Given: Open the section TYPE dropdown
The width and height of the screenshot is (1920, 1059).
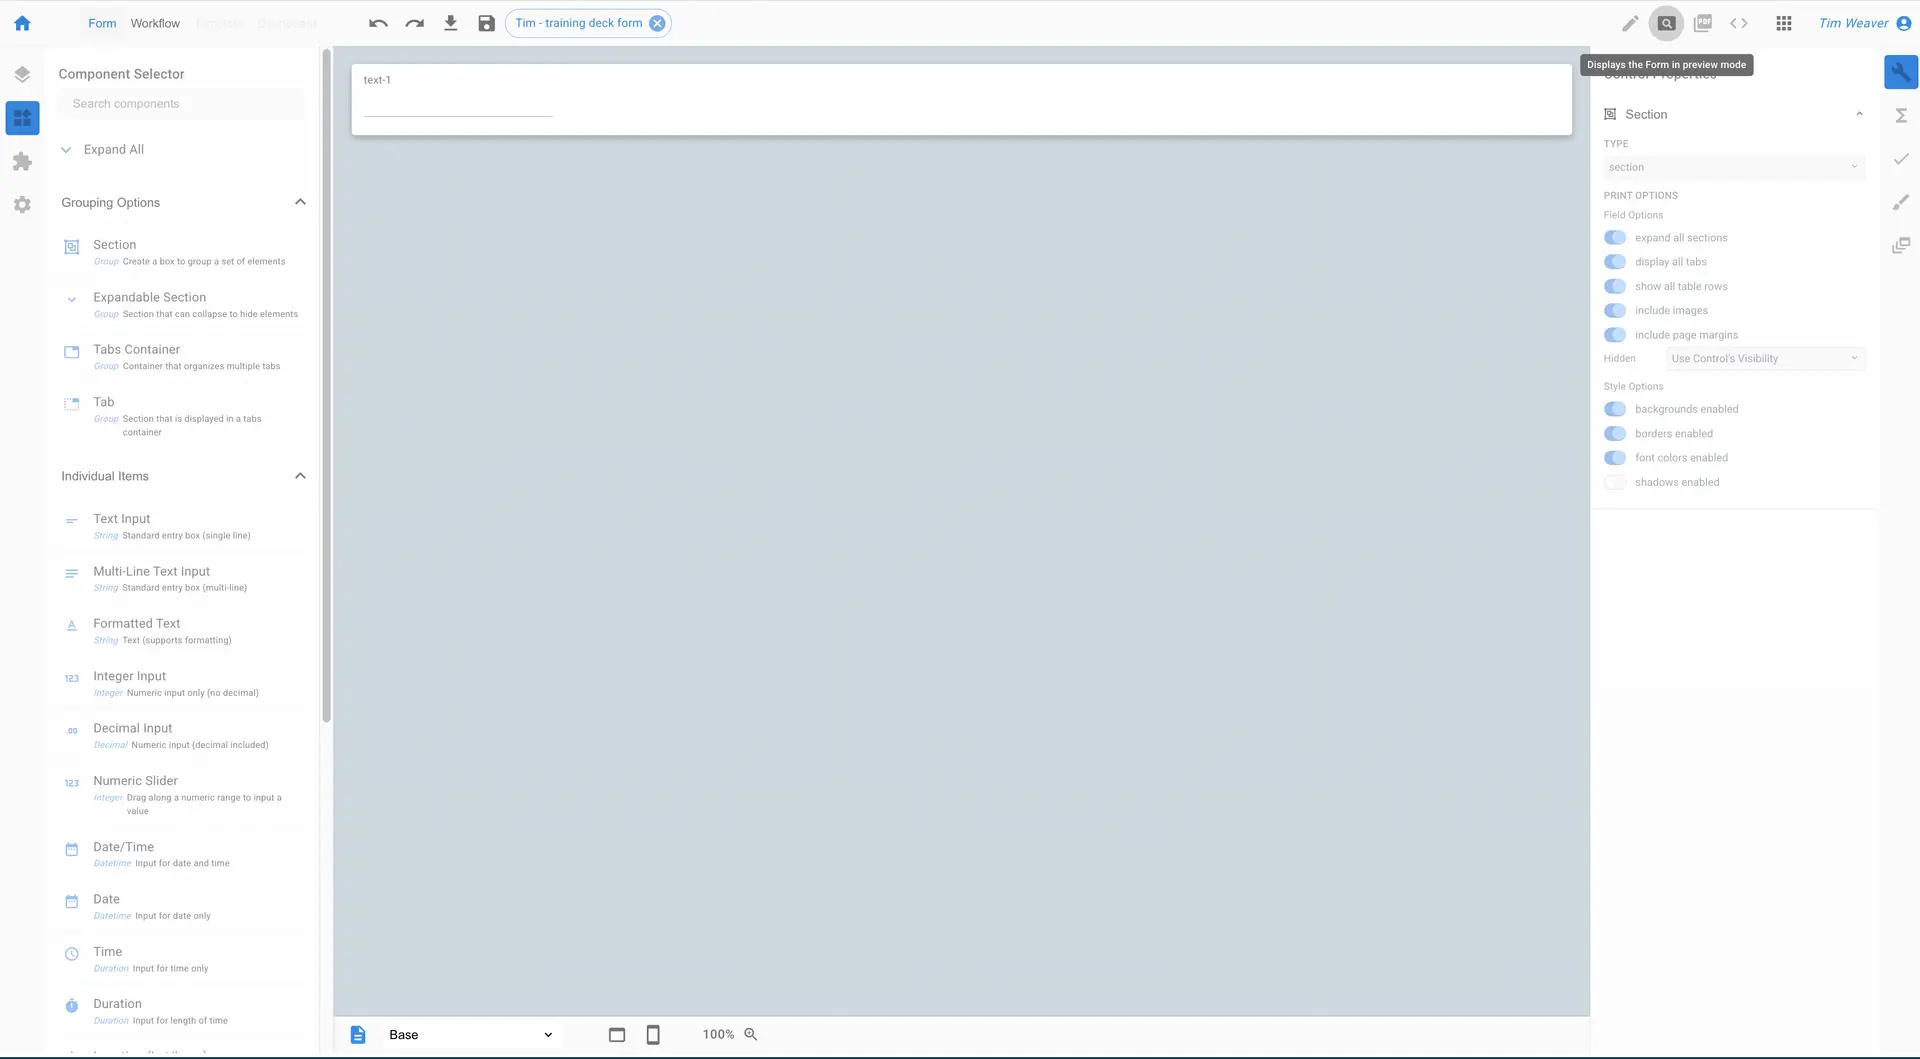Looking at the screenshot, I should (1733, 167).
